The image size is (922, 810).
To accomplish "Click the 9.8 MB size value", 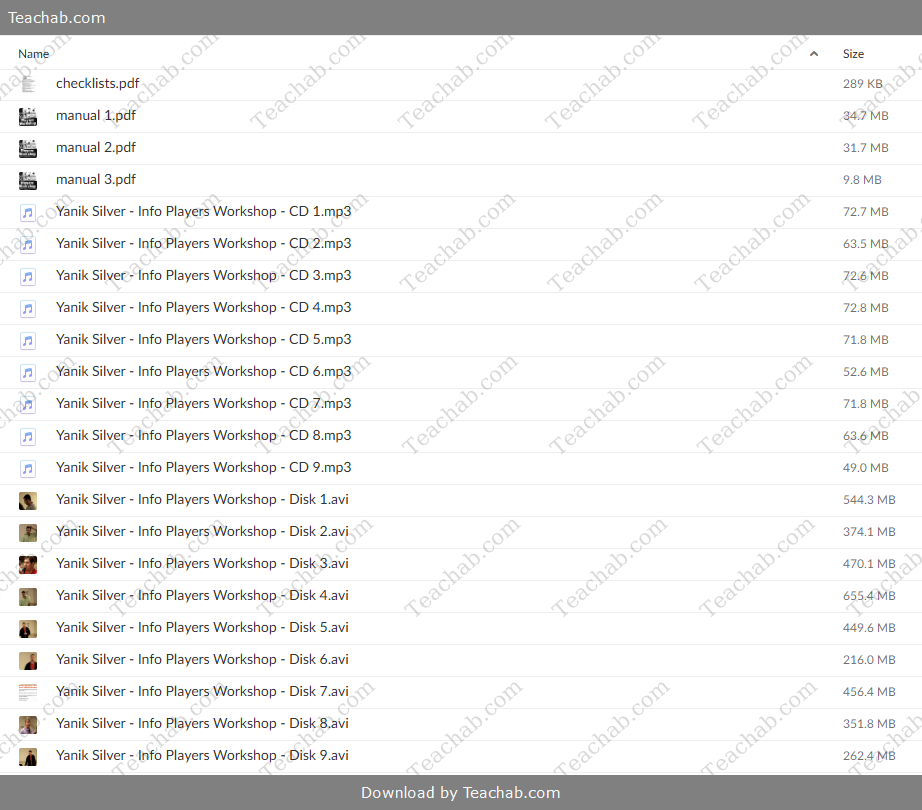I will coord(862,180).
